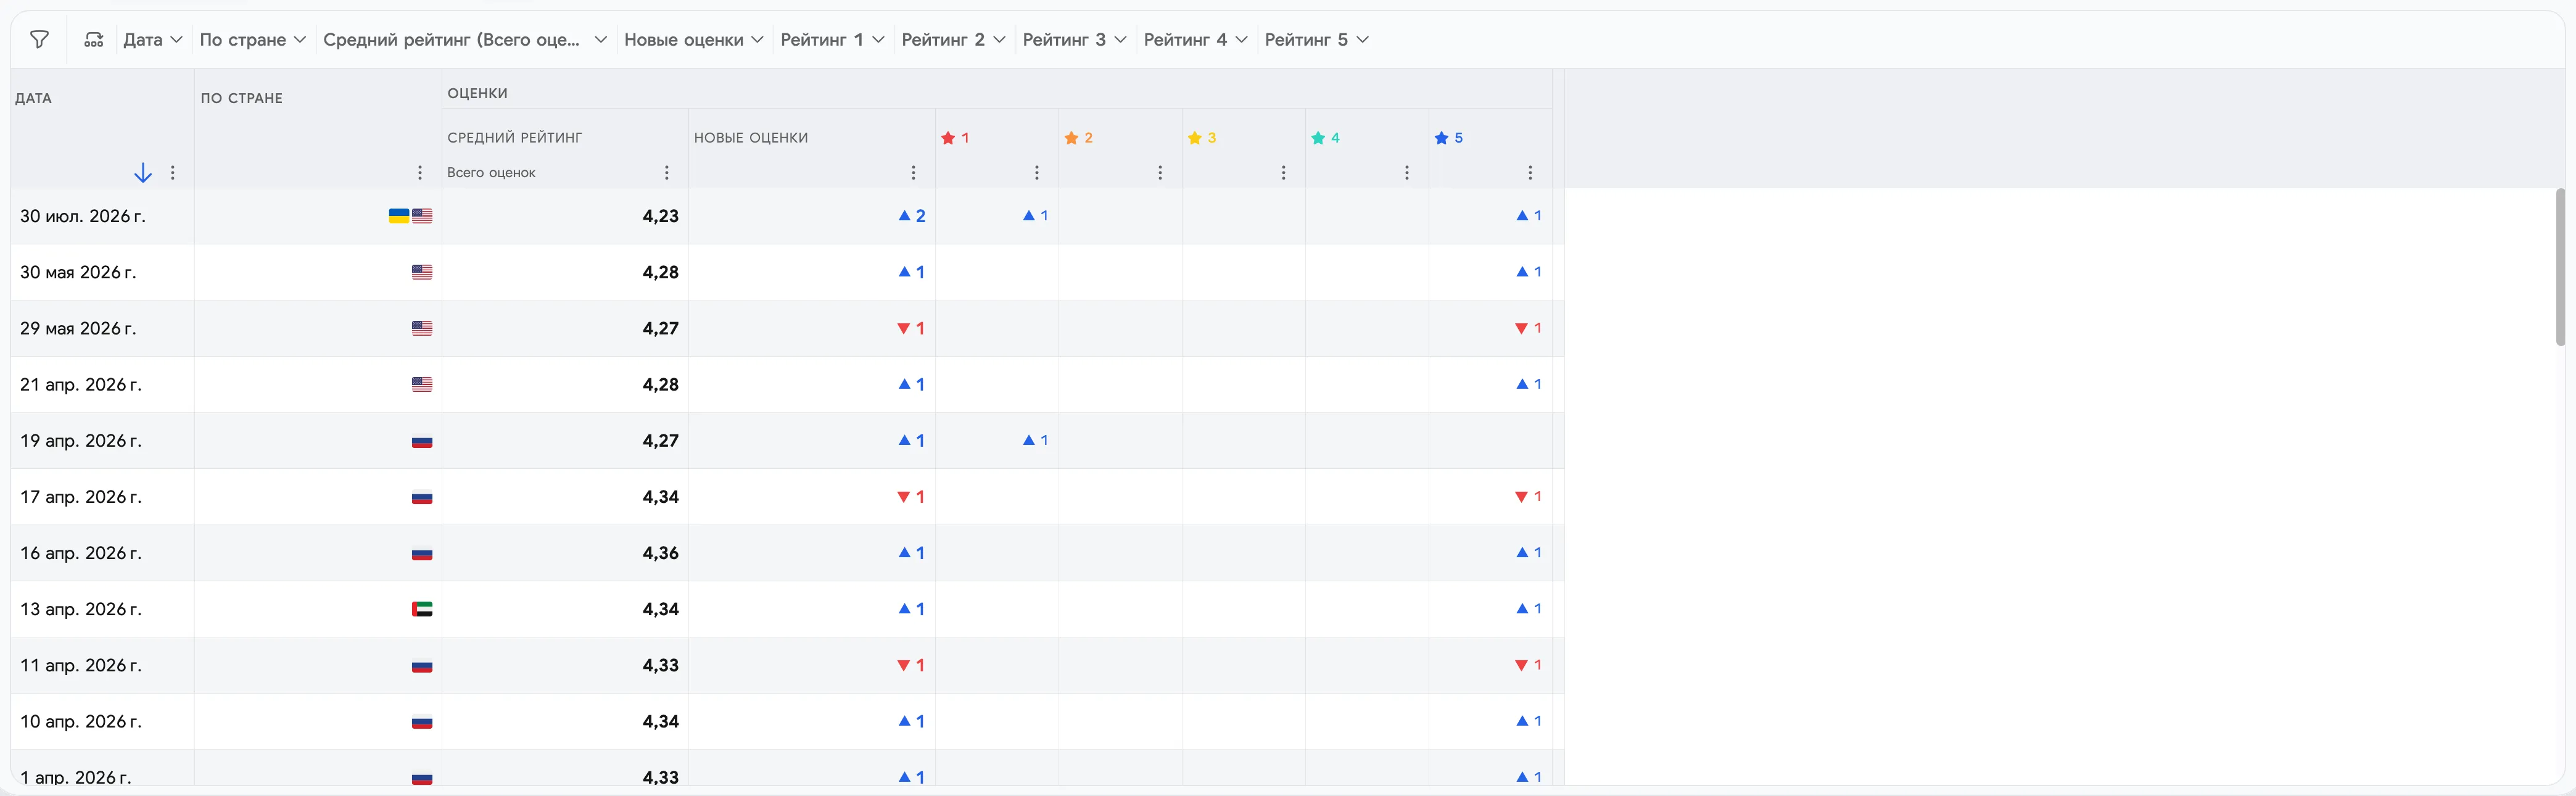This screenshot has width=2576, height=796.
Task: Open По стране column options menu
Action: [x=420, y=173]
